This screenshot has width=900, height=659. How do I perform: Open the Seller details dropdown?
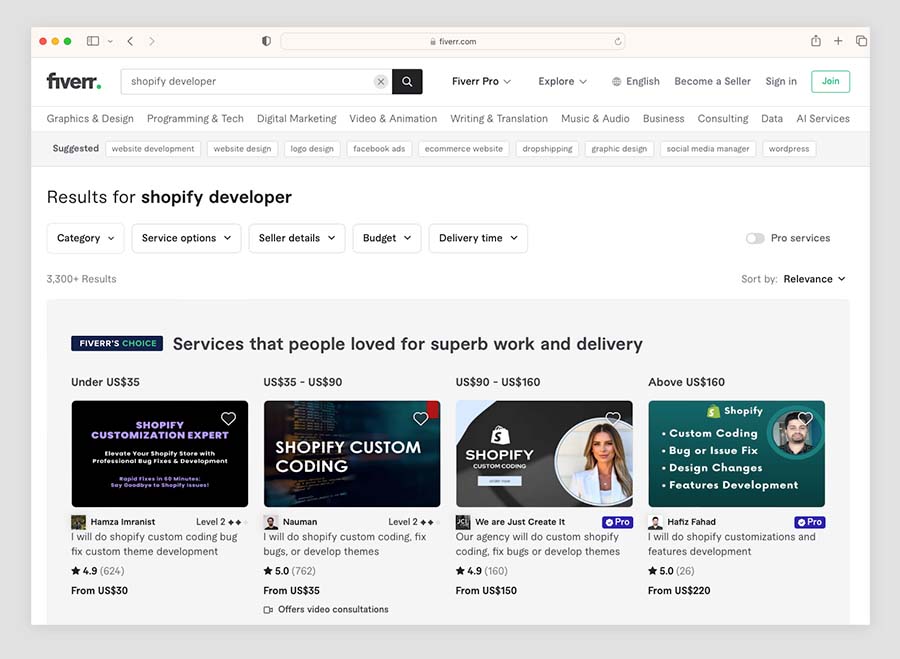(297, 238)
